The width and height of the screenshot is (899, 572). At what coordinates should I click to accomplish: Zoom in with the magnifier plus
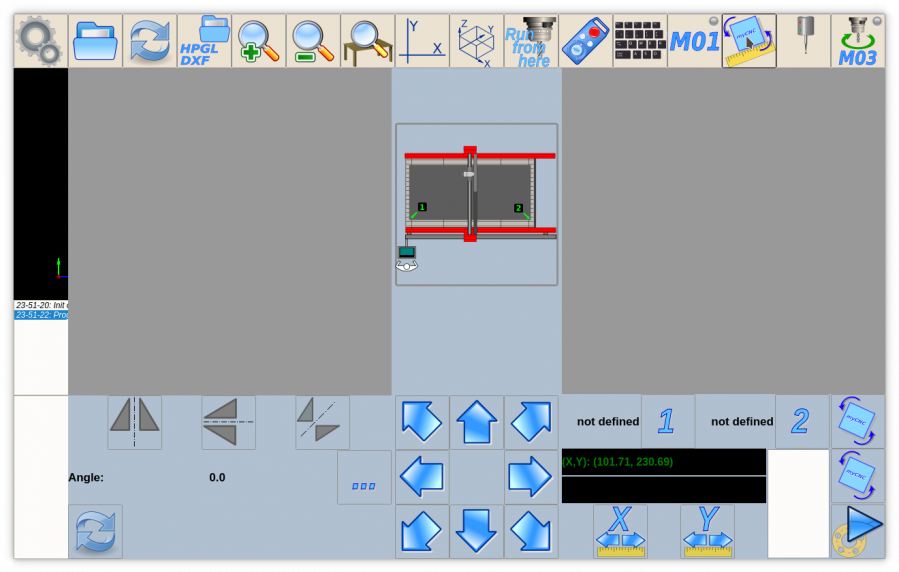click(x=258, y=41)
